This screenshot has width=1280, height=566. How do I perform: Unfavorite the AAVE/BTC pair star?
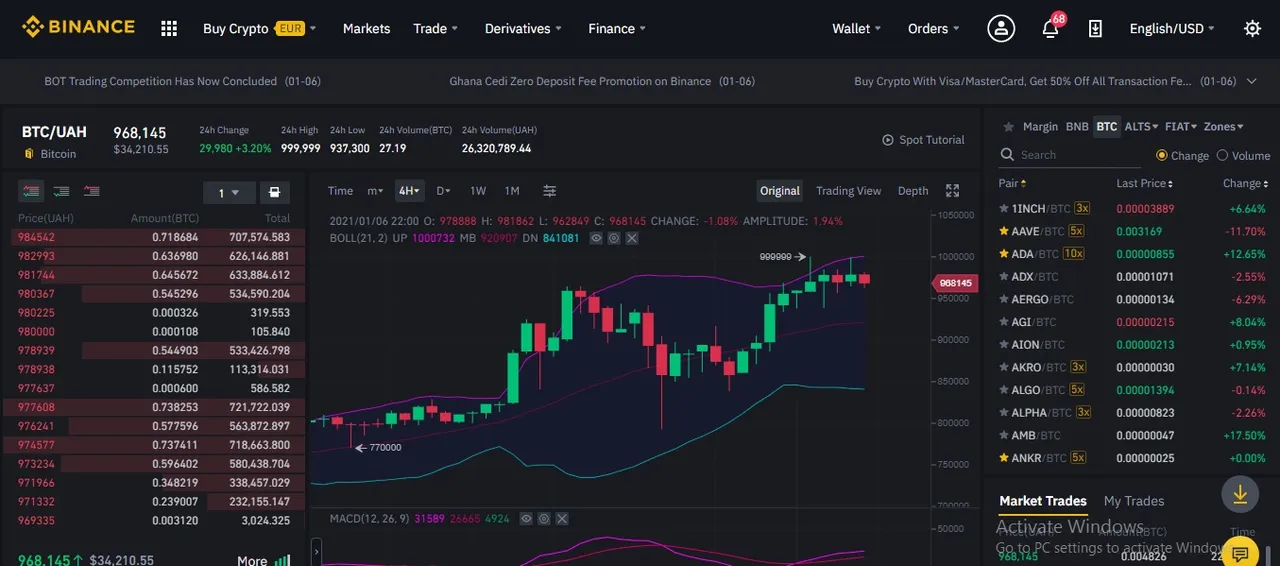click(1004, 231)
